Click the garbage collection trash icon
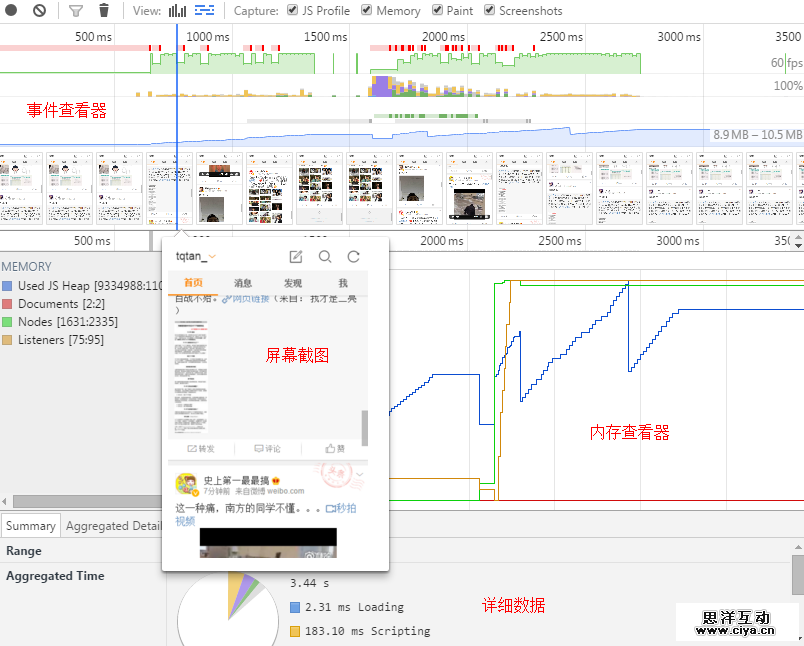 [x=104, y=10]
